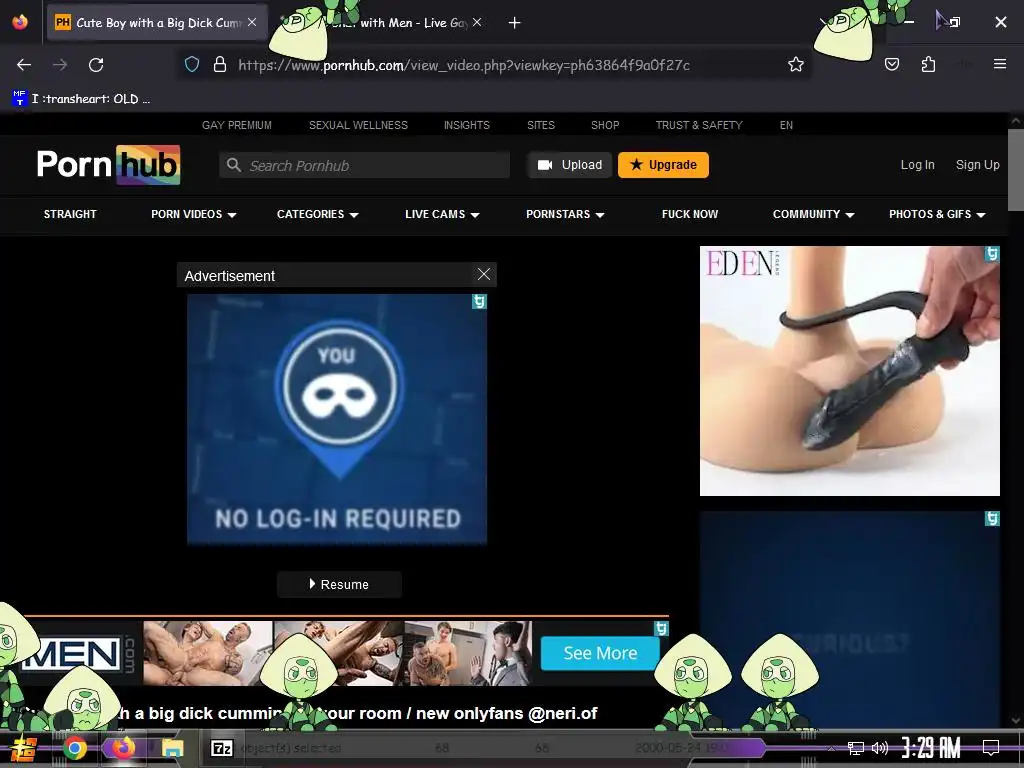Click the info badge on the overlay ad
Viewport: 1024px width, 768px height.
tap(479, 301)
